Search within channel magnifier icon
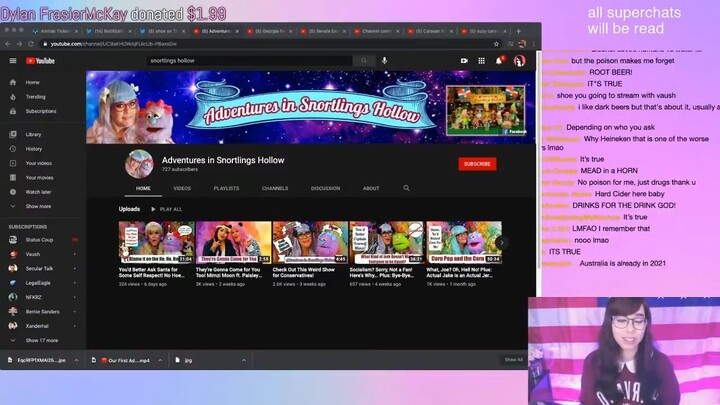 click(406, 188)
